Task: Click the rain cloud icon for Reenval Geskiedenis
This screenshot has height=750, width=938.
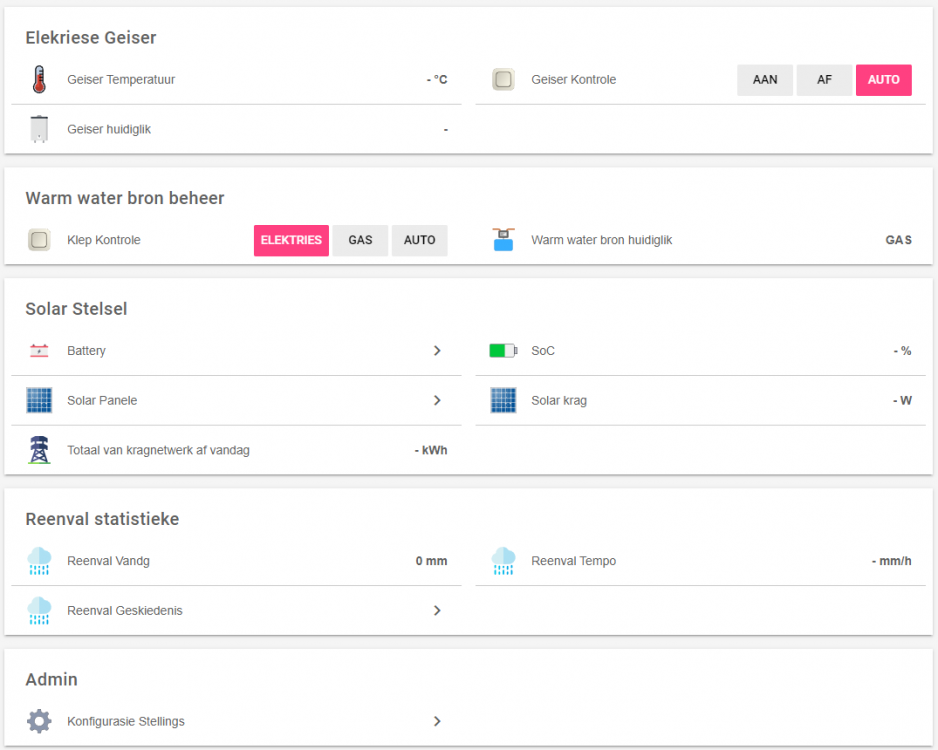Action: [x=39, y=611]
